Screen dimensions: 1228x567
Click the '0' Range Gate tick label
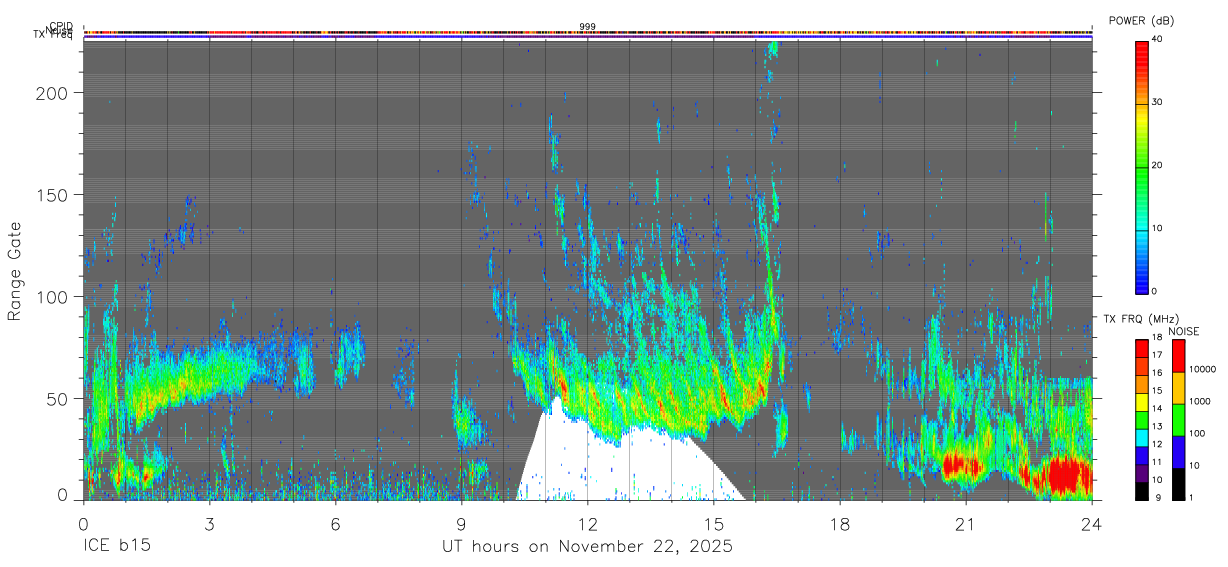63,495
